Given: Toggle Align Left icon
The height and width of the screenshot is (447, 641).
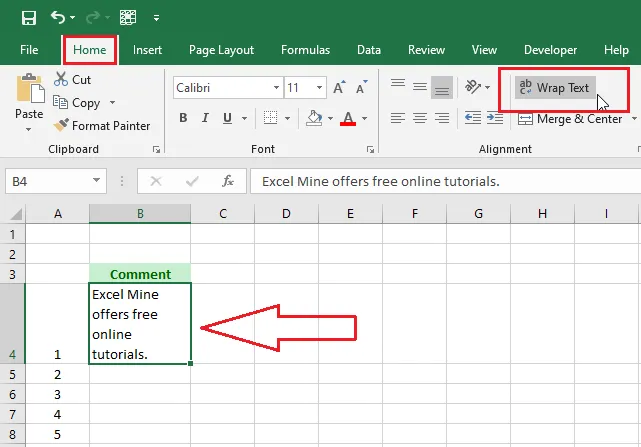Looking at the screenshot, I should [x=398, y=118].
